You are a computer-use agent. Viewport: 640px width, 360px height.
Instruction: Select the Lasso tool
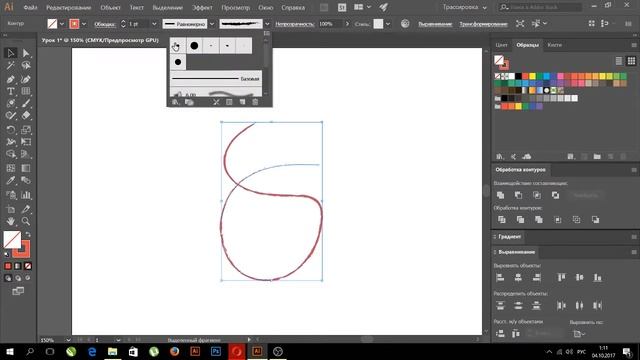coord(26,65)
